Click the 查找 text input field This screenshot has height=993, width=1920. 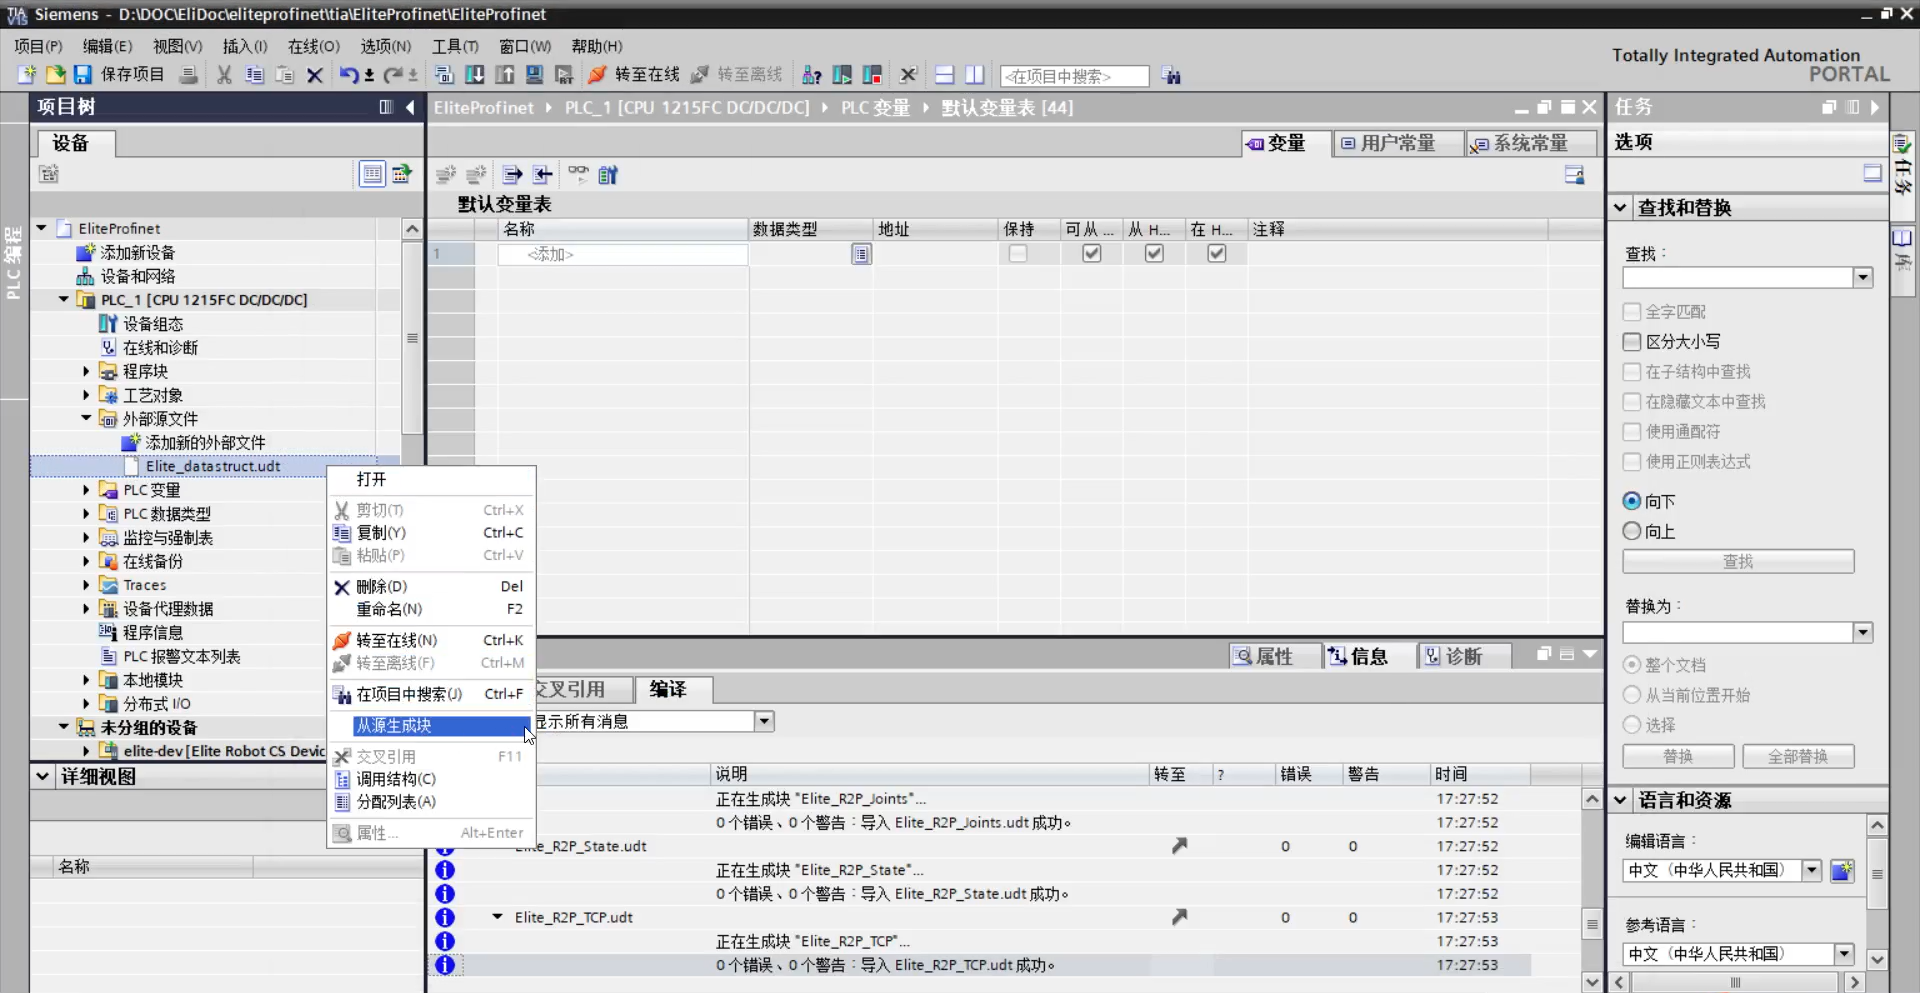point(1737,278)
